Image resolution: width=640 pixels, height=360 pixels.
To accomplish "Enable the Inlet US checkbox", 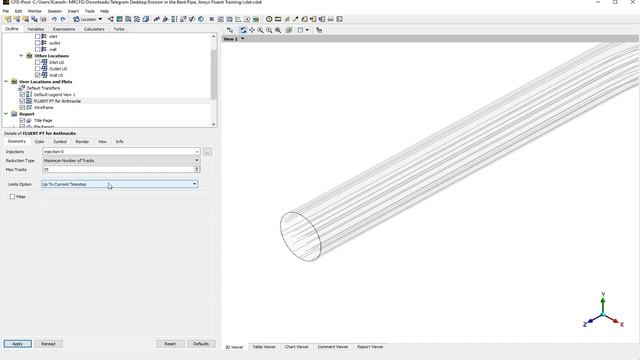I will pos(38,62).
